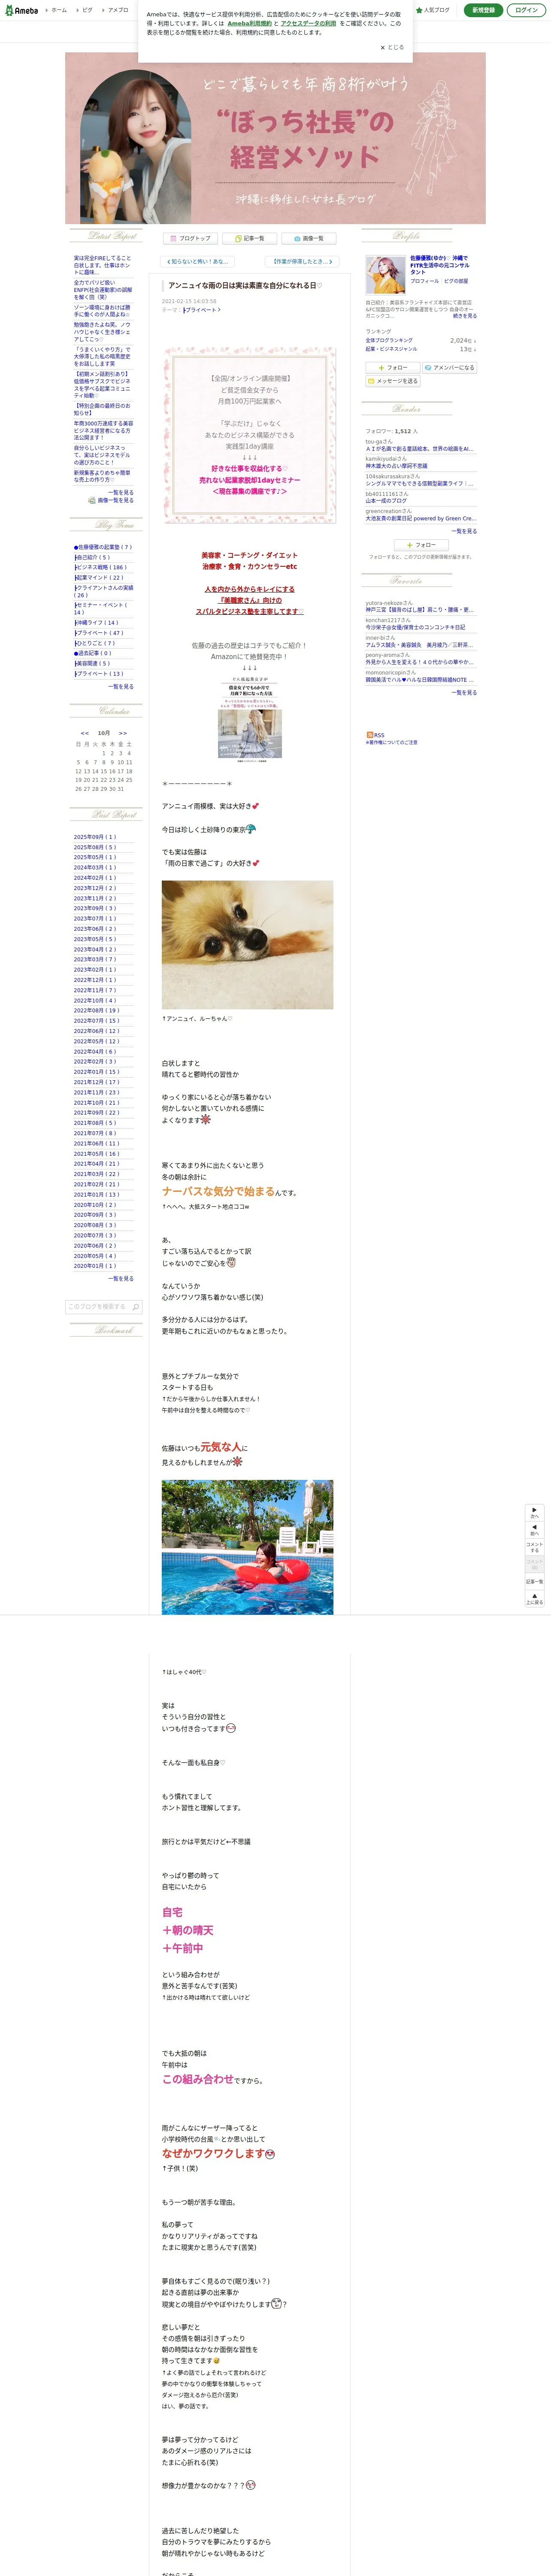551x2576 pixels.
Task: Click floating 上に戻る button
Action: click(x=535, y=1599)
